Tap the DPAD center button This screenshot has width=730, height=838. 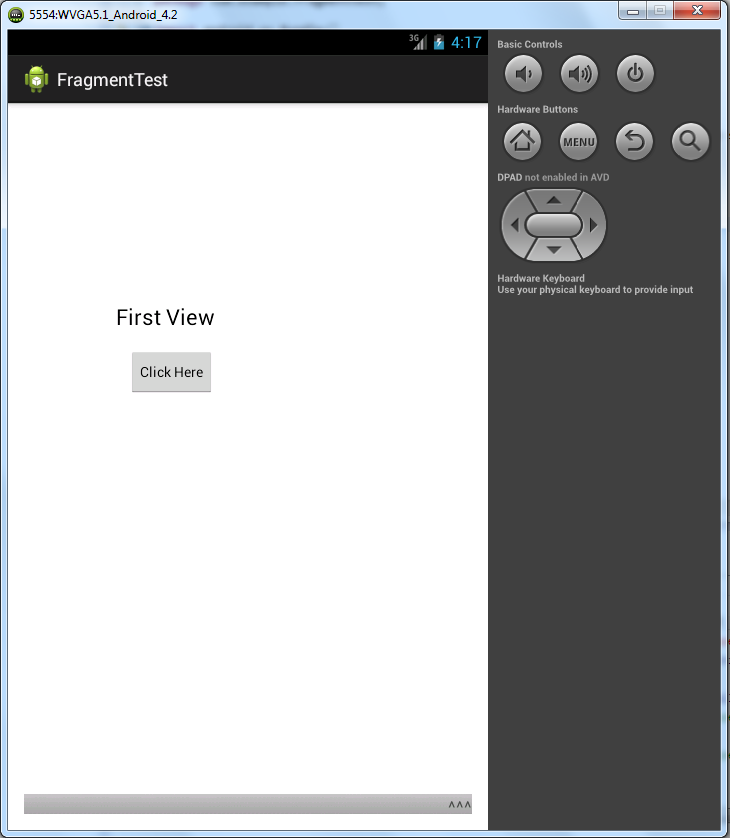tap(554, 225)
